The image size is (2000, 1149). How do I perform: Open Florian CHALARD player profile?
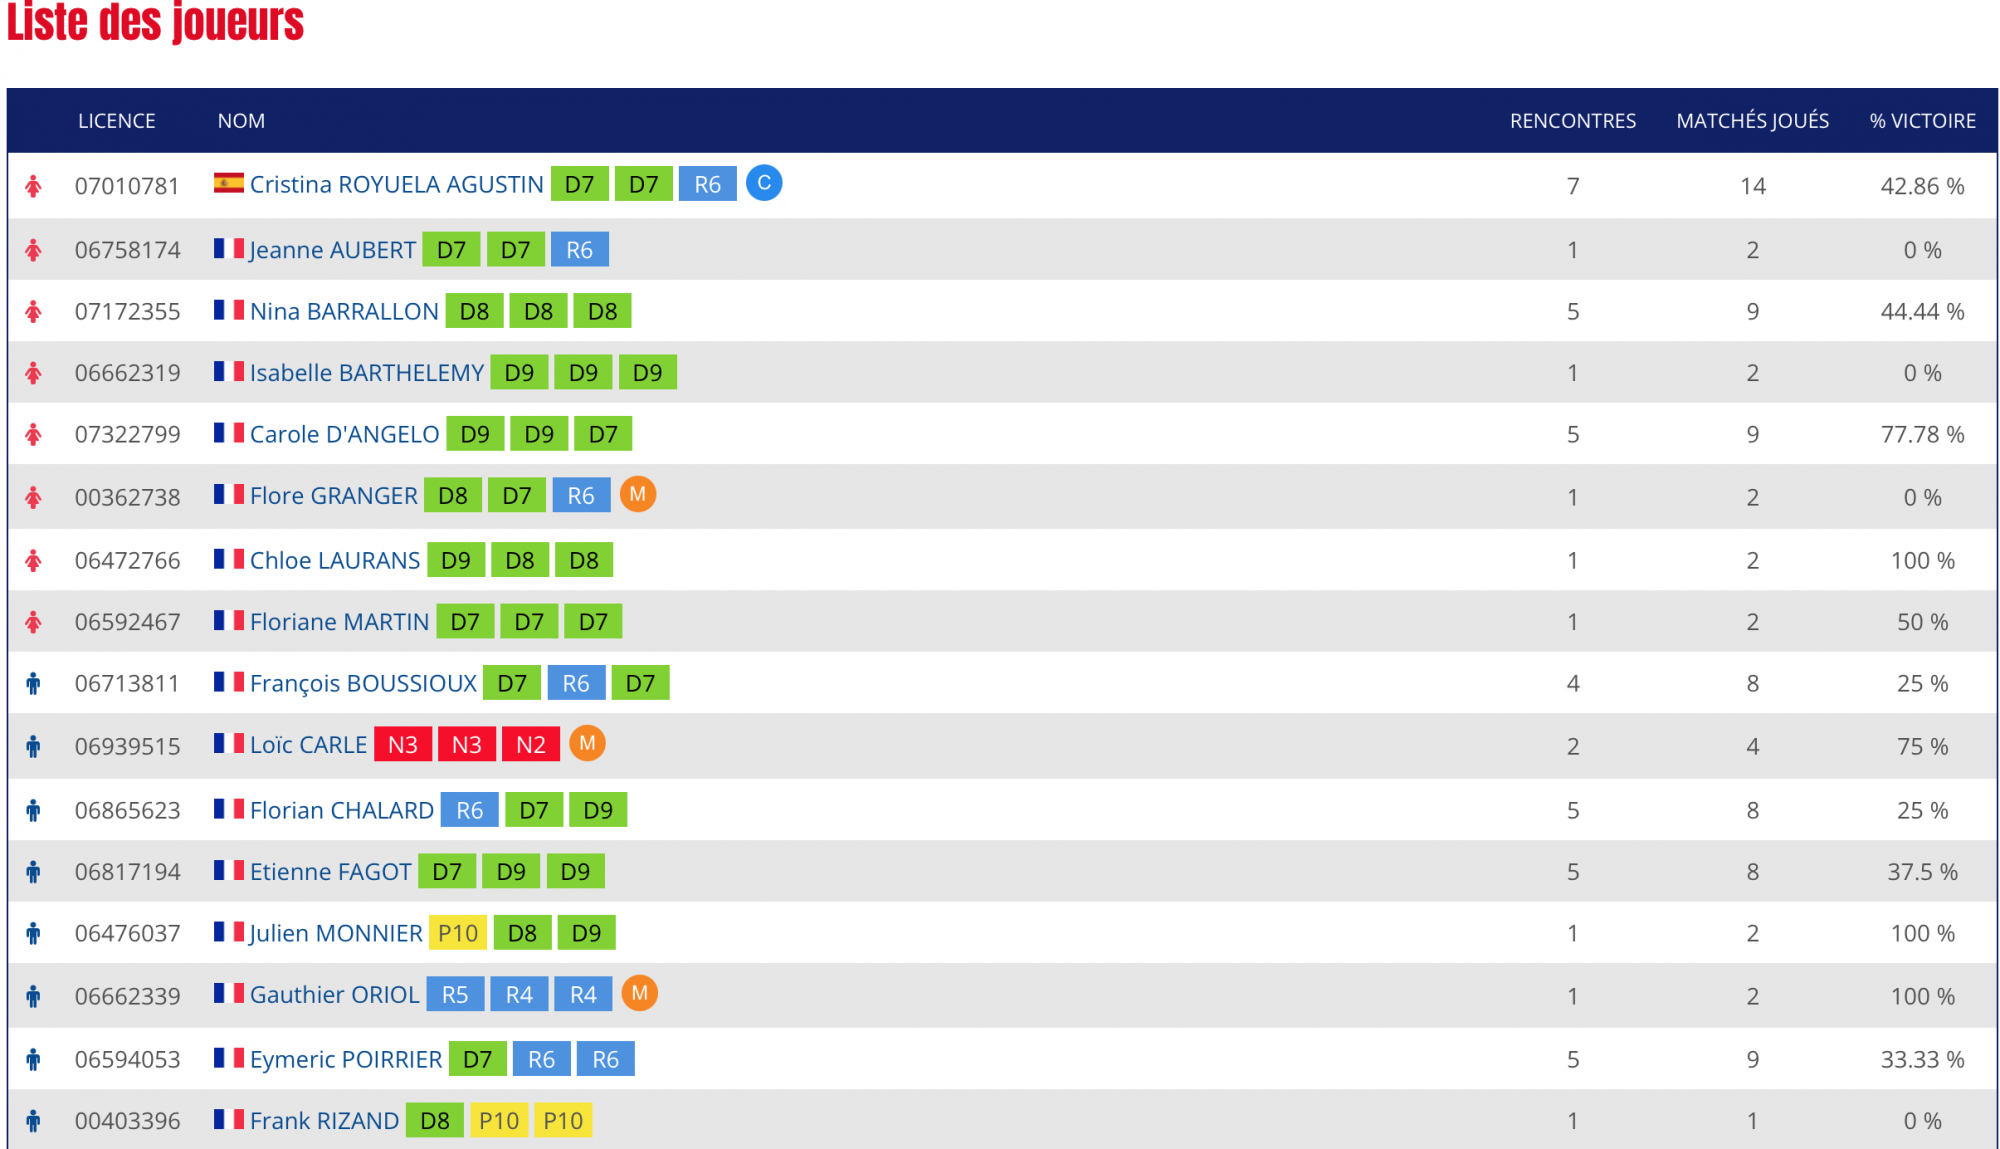pyautogui.click(x=342, y=811)
